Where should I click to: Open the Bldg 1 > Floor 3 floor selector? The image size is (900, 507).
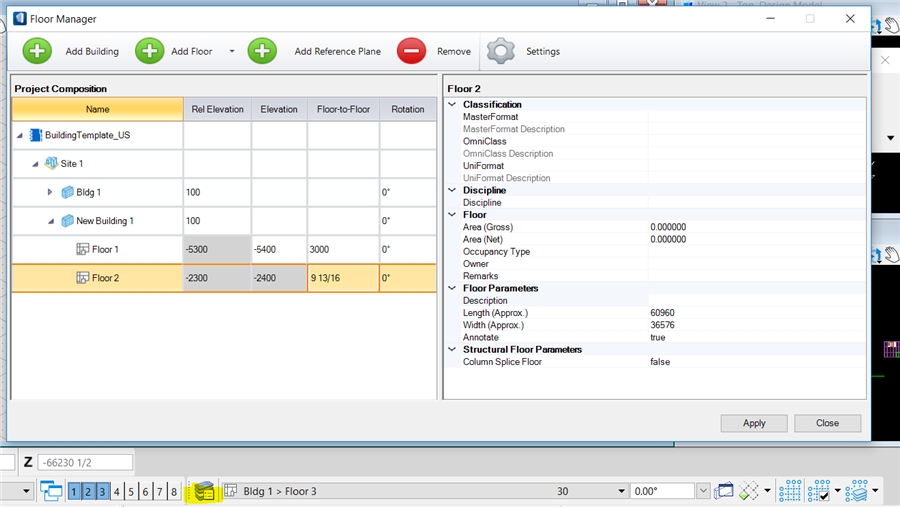[x=425, y=491]
